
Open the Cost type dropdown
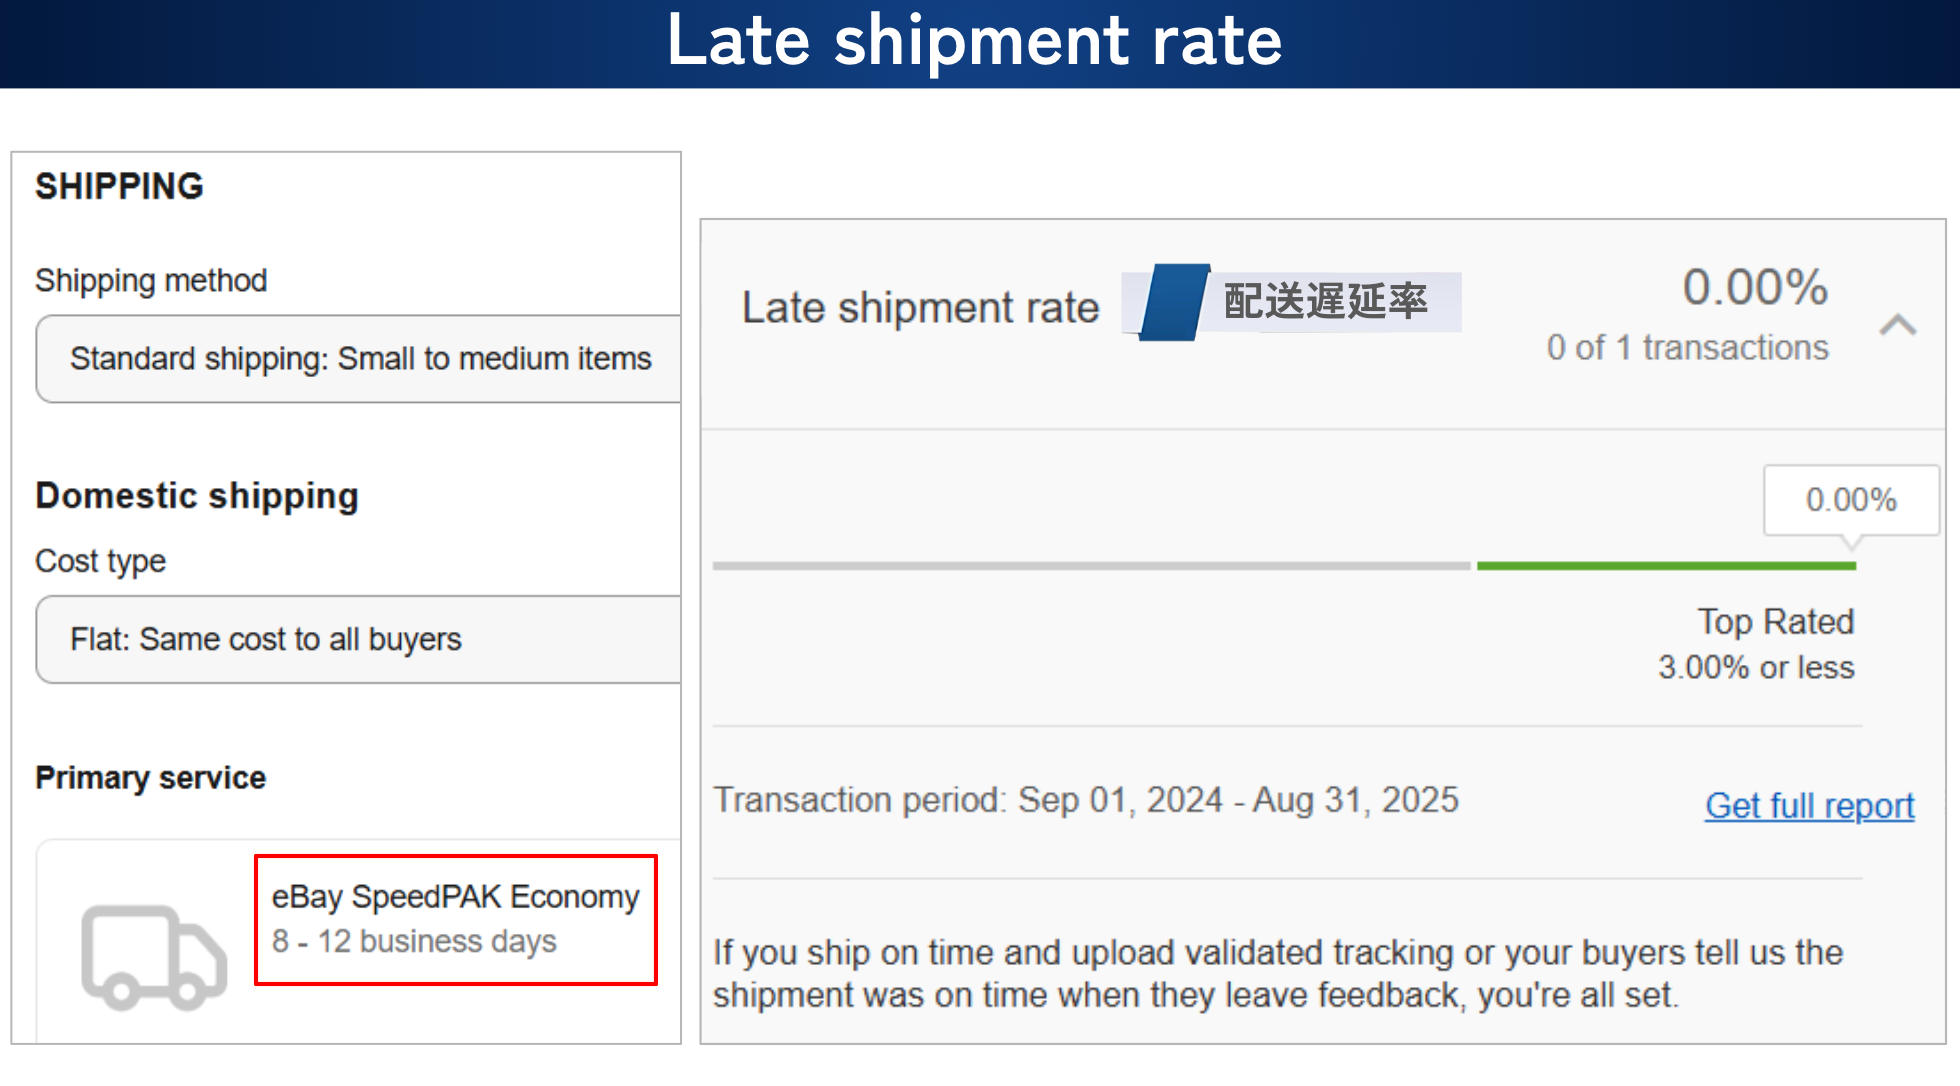point(358,640)
